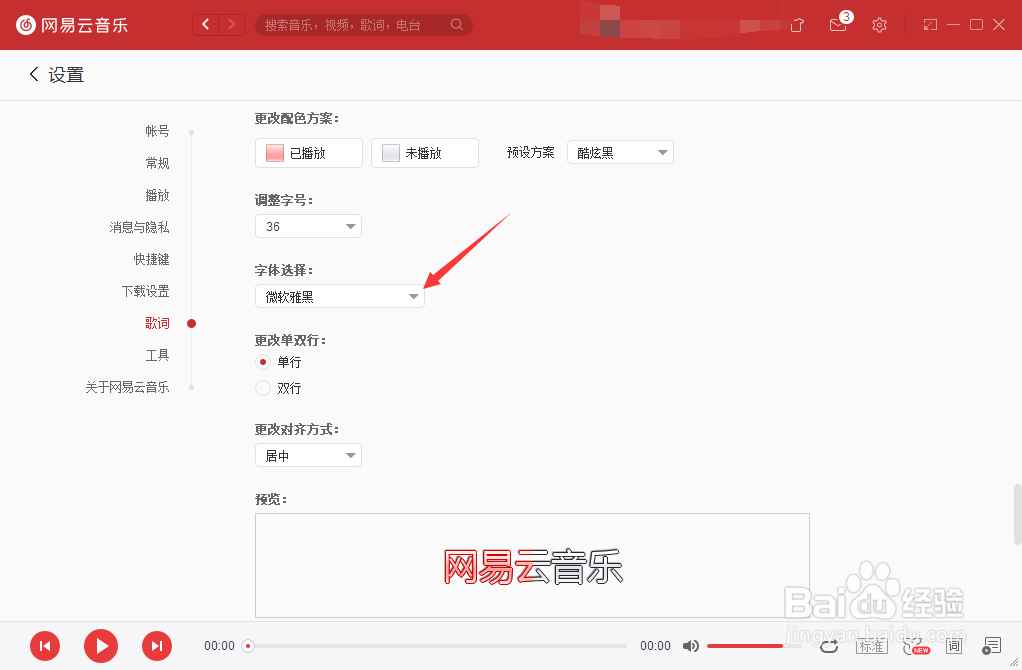Screen dimensions: 1022x670
Task: Toggle loop playback mode icon
Action: (x=829, y=646)
